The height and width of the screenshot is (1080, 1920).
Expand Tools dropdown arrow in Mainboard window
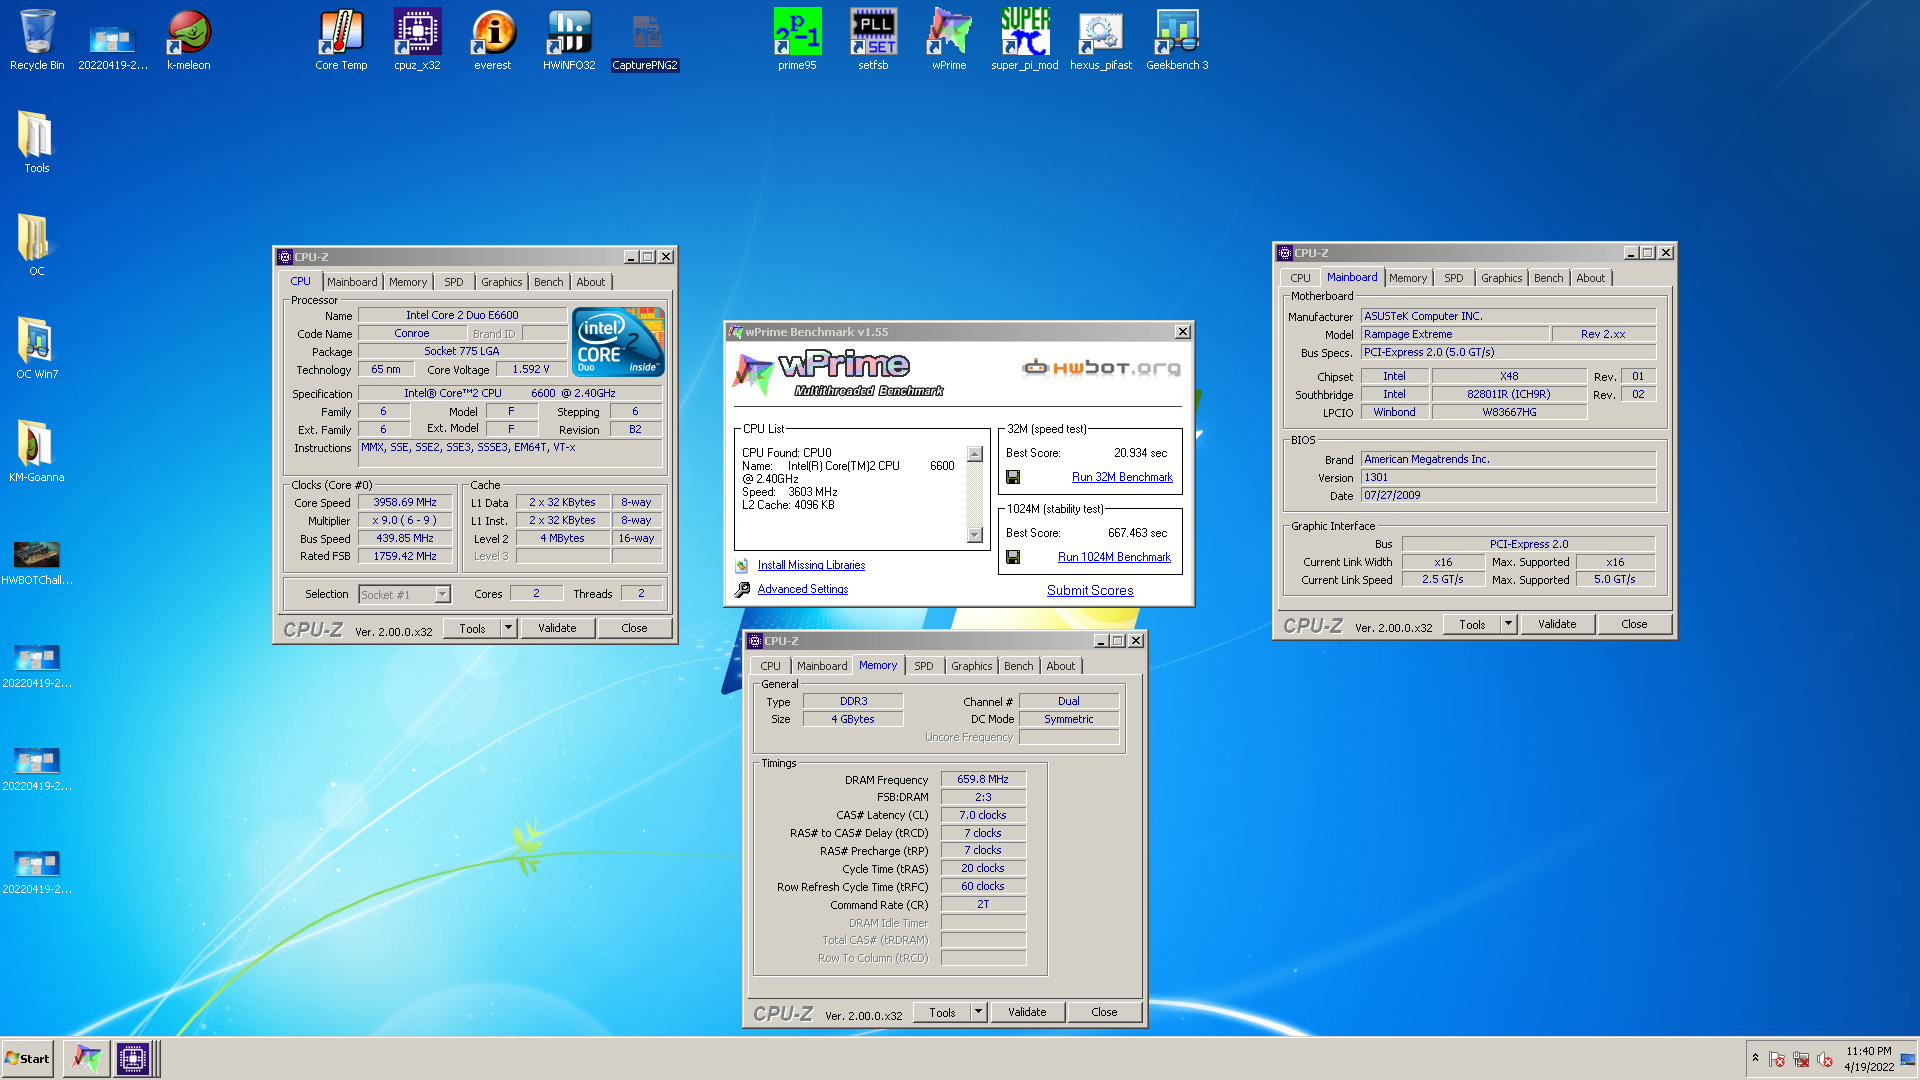pyautogui.click(x=1508, y=624)
